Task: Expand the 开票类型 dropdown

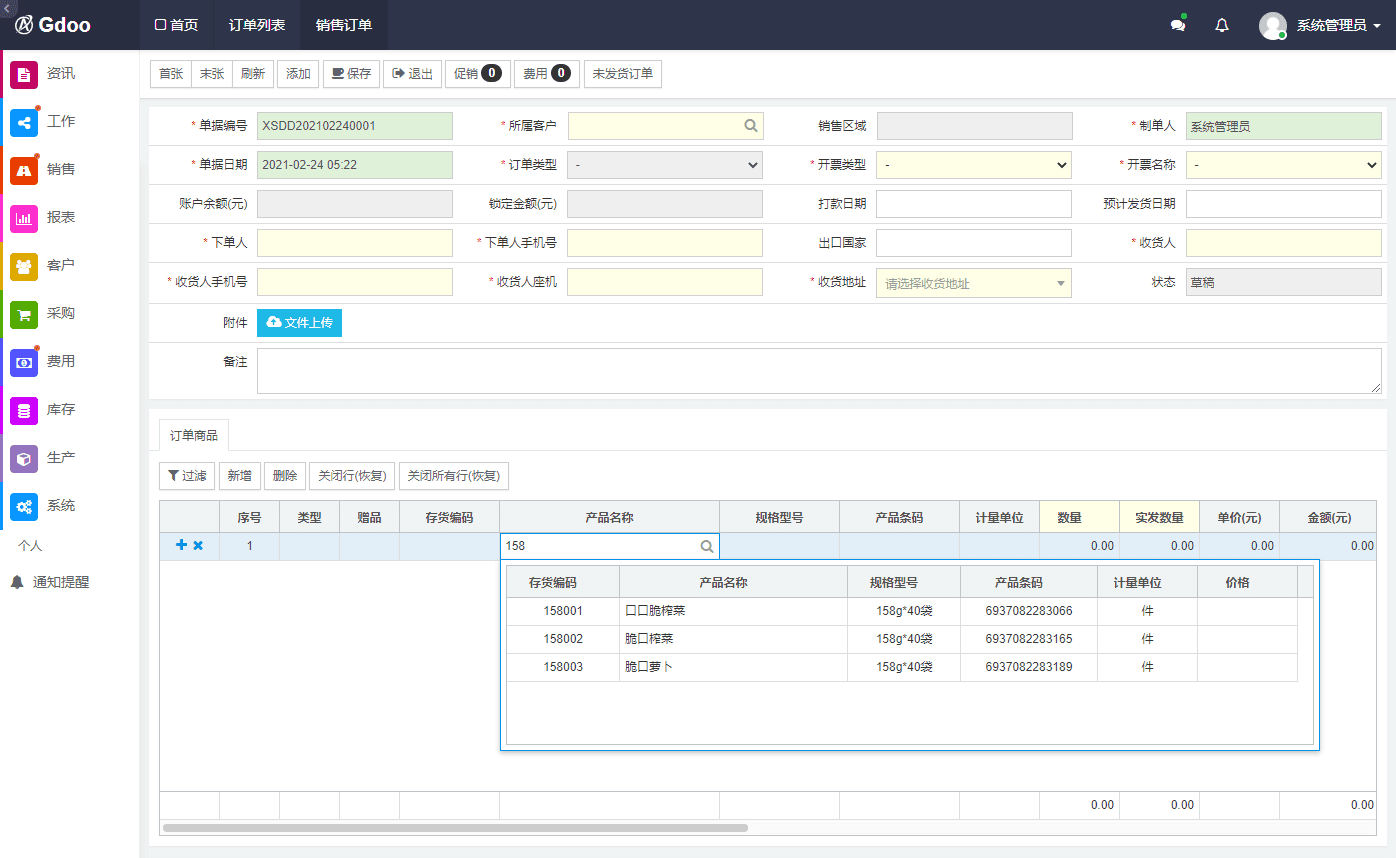Action: click(974, 165)
